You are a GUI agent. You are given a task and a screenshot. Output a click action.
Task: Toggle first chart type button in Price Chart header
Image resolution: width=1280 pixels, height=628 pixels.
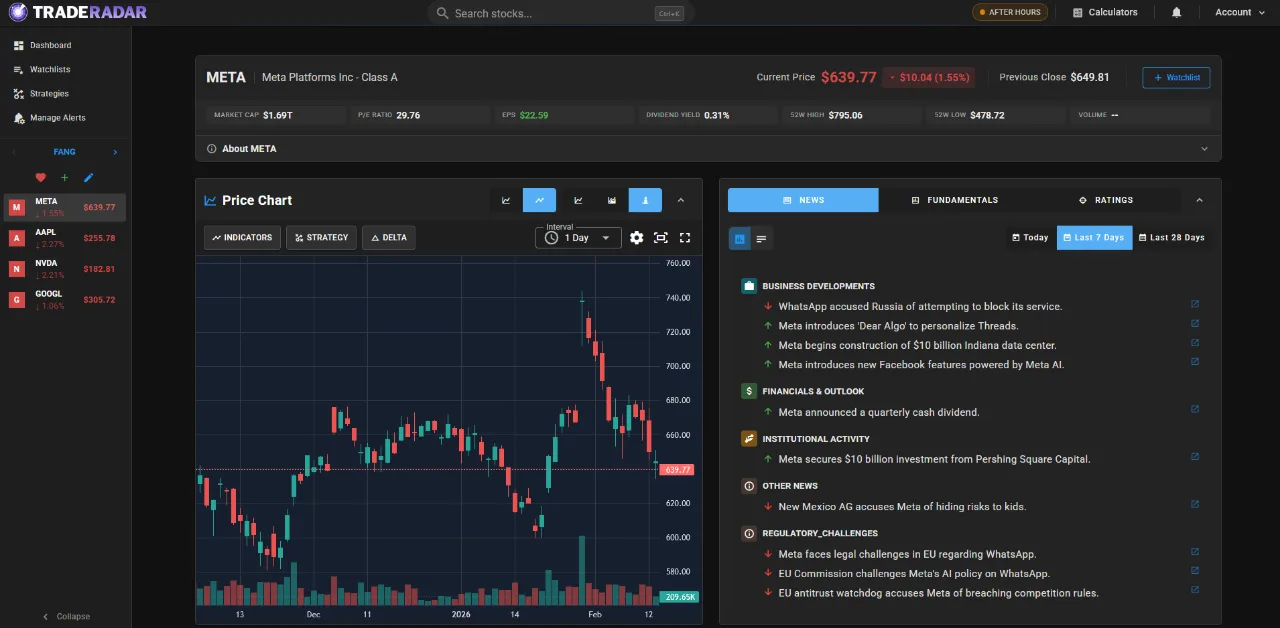[x=506, y=200]
